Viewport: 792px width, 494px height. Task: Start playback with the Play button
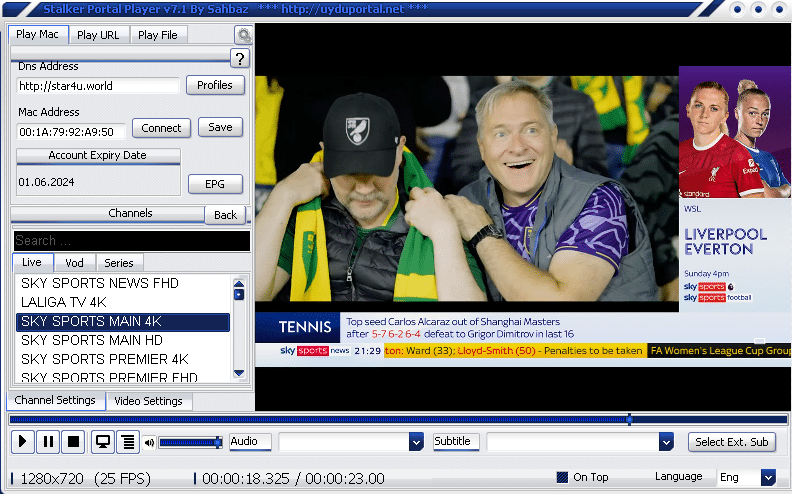[23, 442]
